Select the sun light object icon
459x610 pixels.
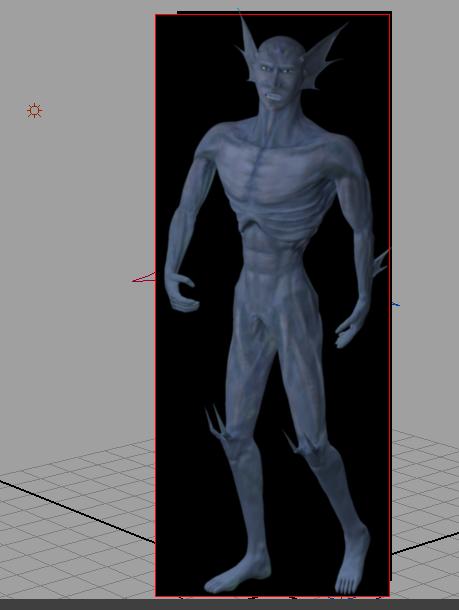tap(35, 111)
